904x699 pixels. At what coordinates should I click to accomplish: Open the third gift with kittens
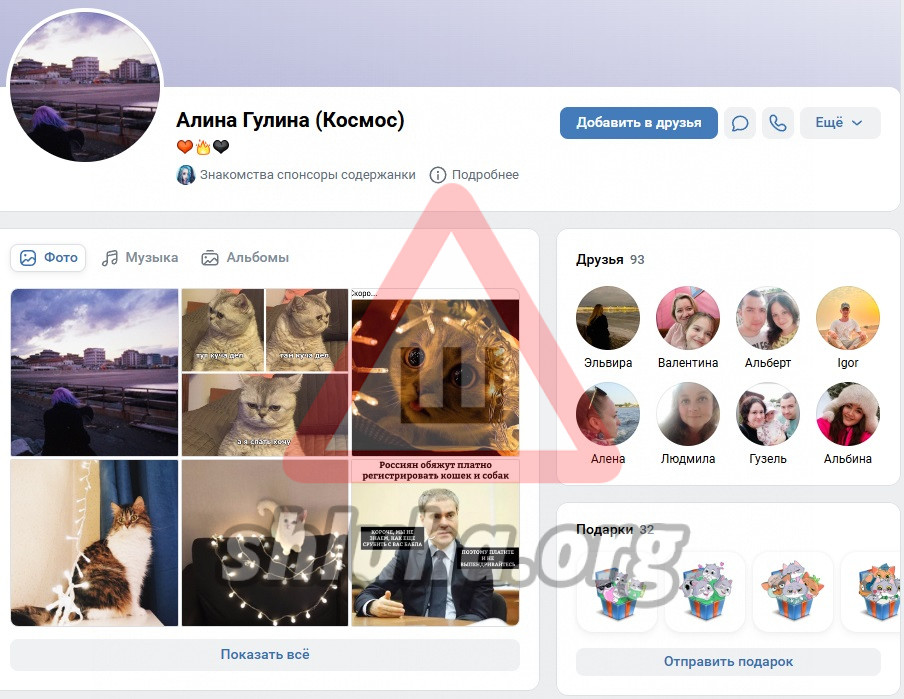coord(792,592)
